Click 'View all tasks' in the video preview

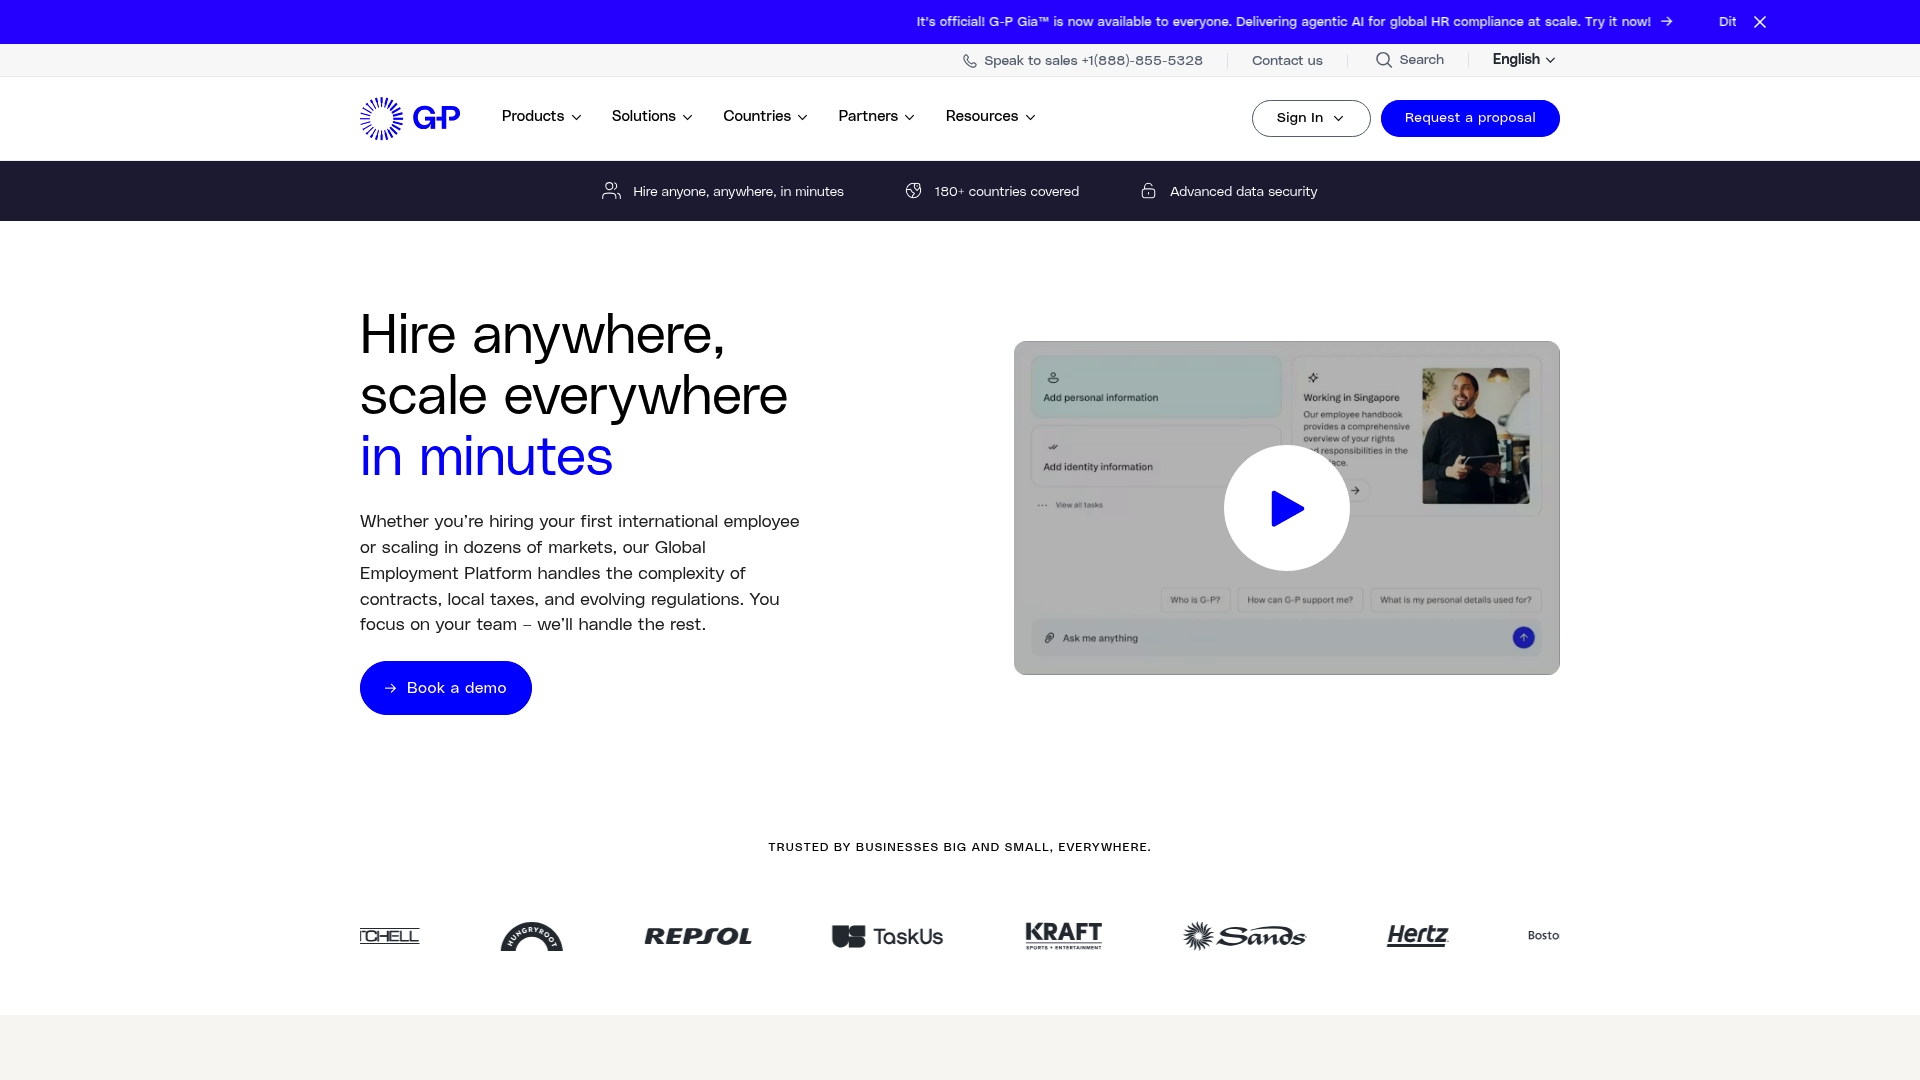[x=1079, y=505]
